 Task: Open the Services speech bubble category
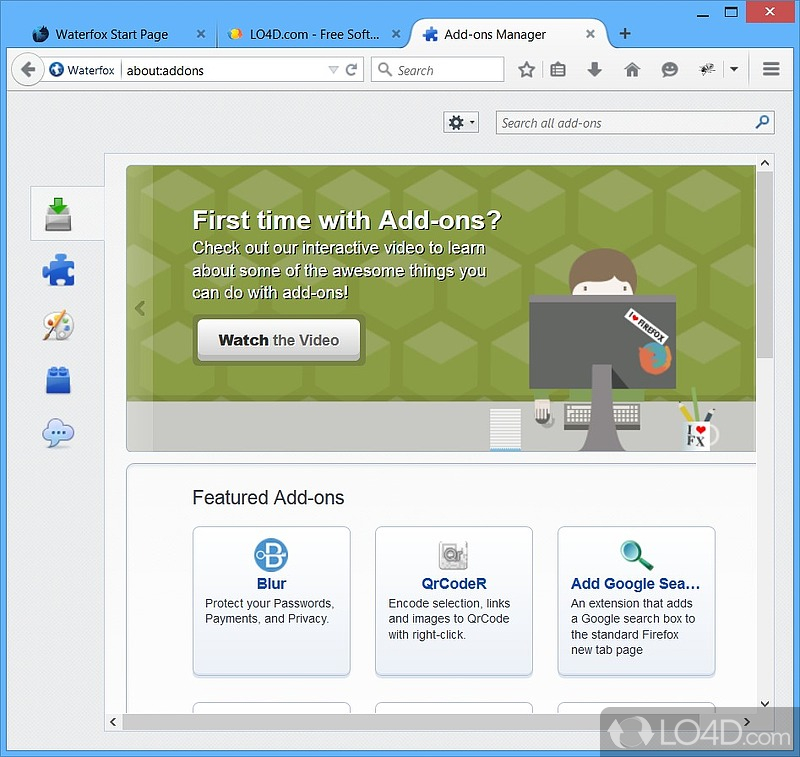click(58, 433)
